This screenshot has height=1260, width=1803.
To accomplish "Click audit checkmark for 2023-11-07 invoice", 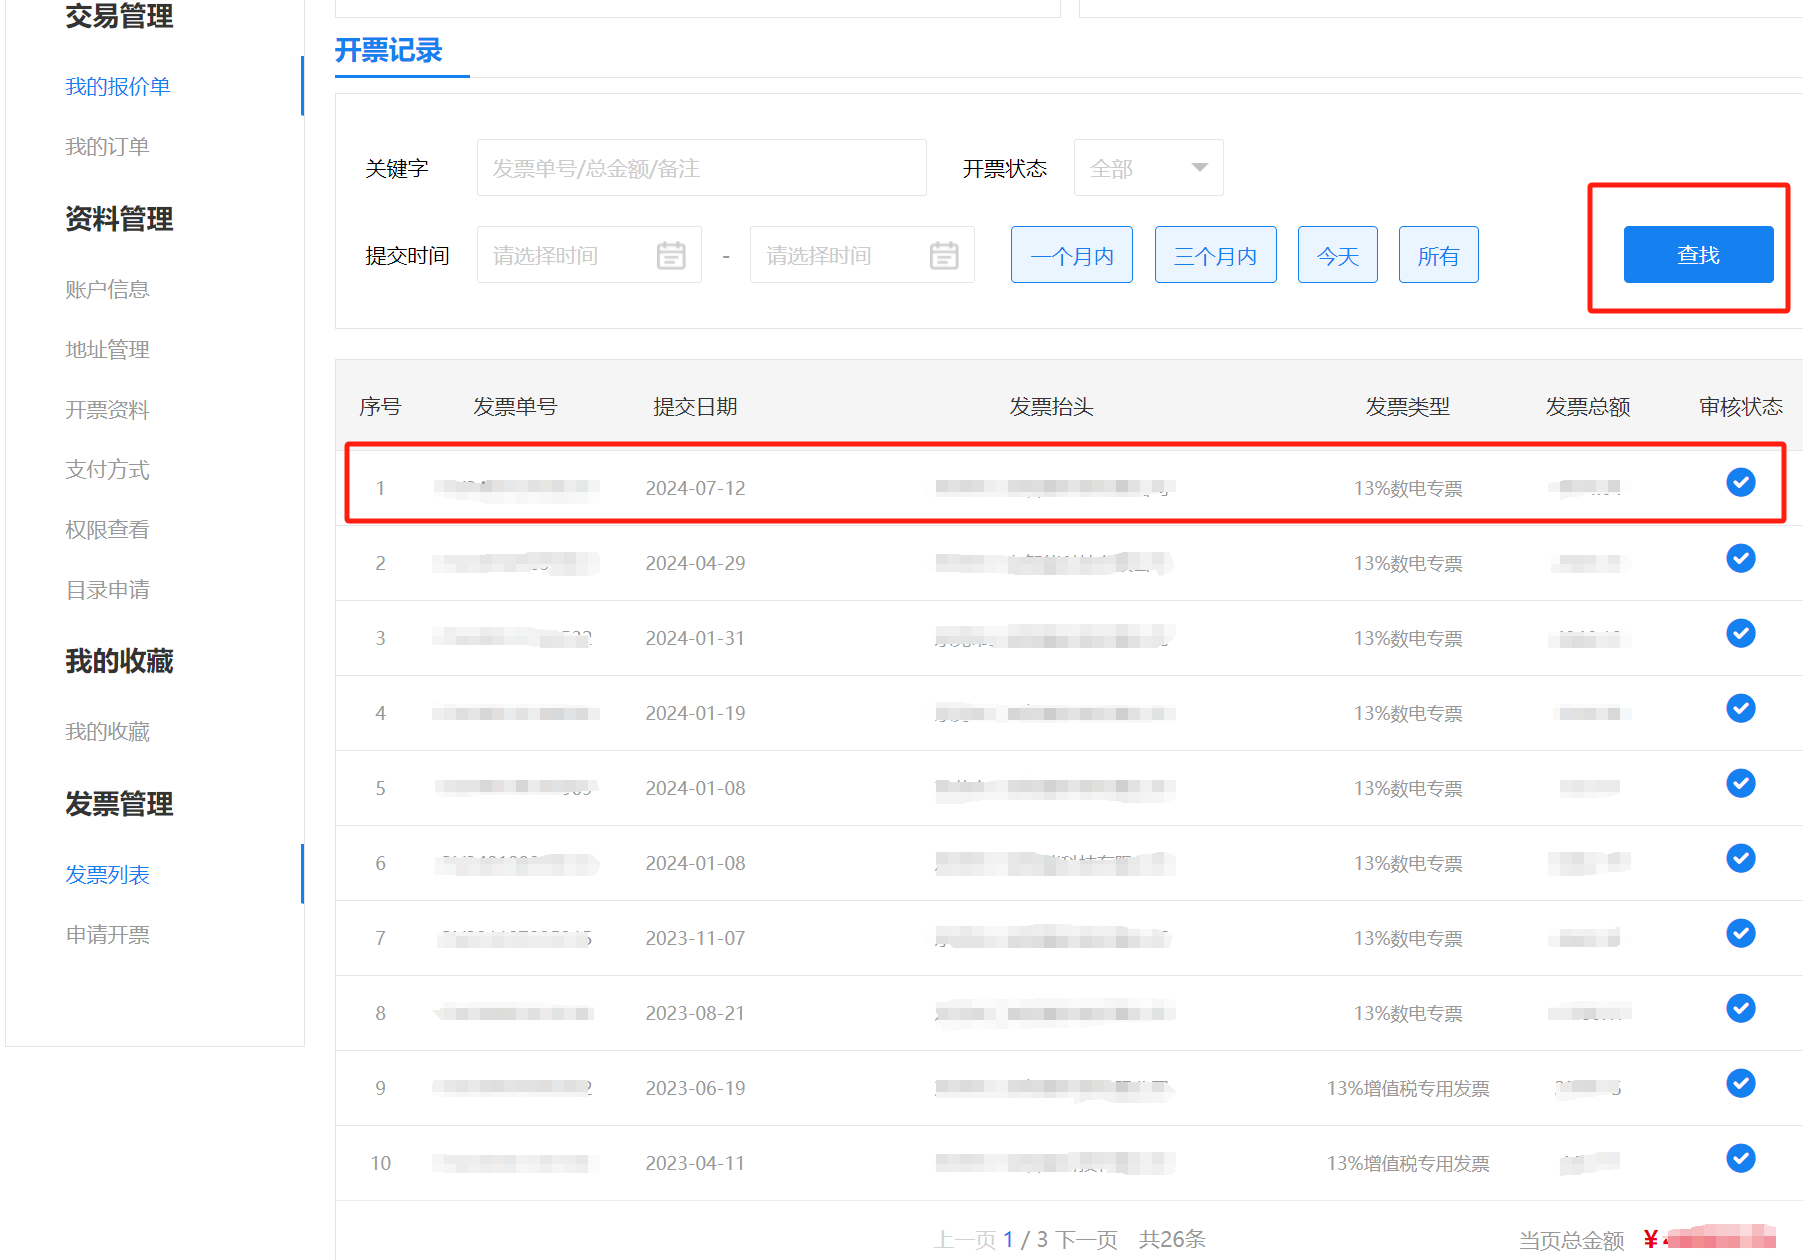I will tap(1740, 933).
